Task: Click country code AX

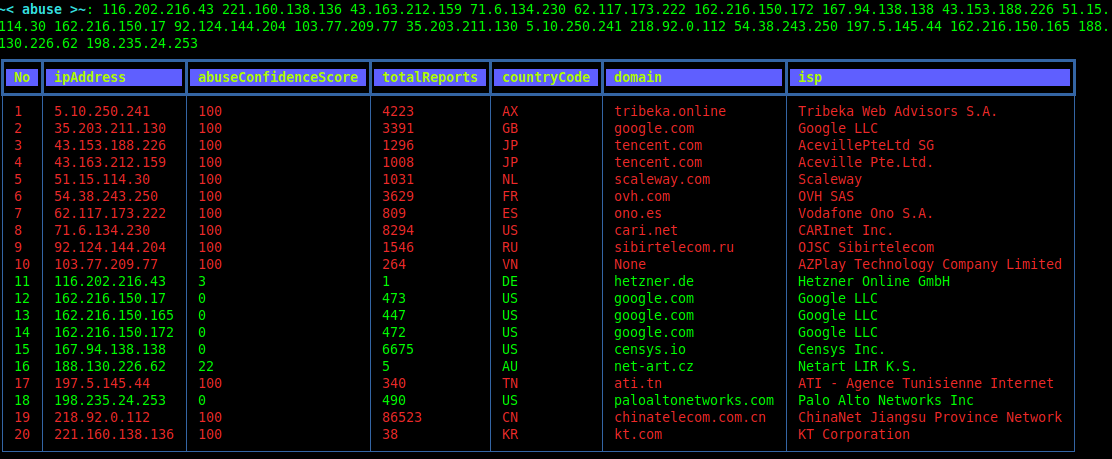Action: click(x=510, y=111)
